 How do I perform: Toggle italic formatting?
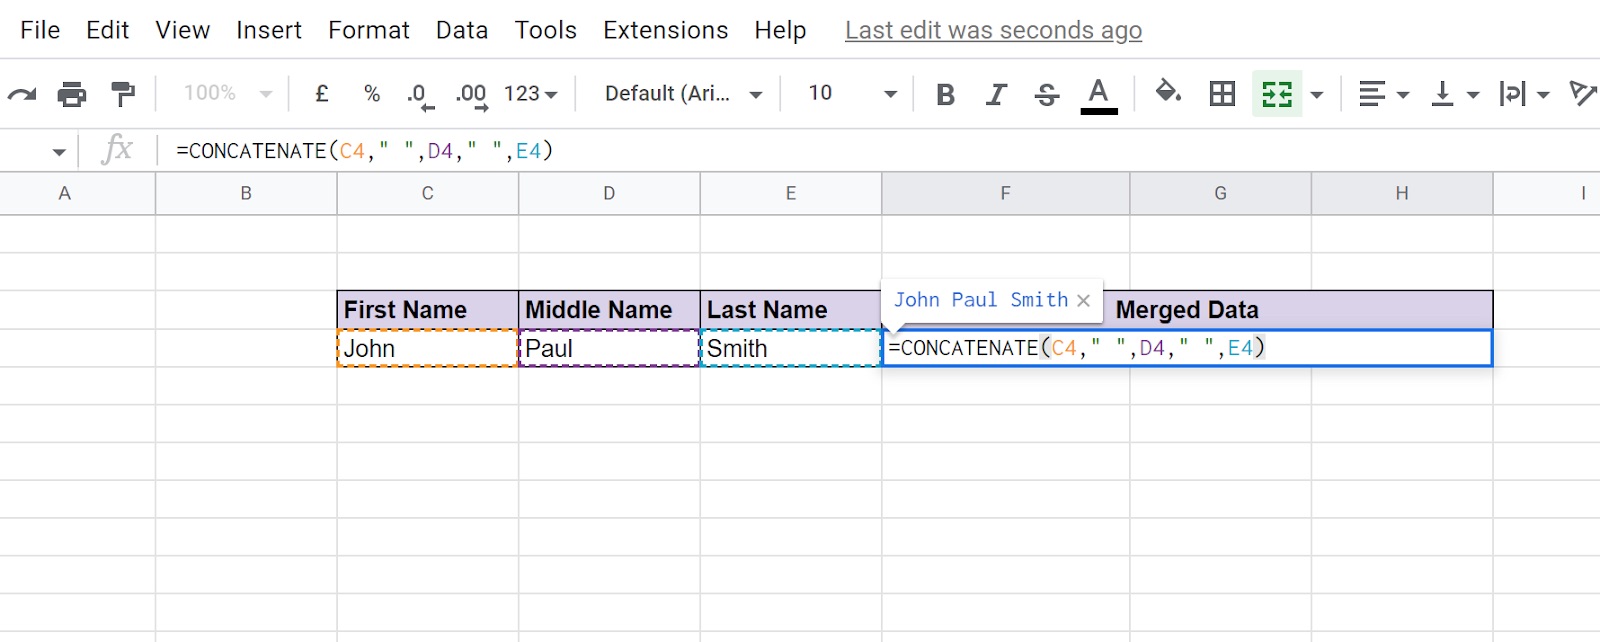pos(996,93)
